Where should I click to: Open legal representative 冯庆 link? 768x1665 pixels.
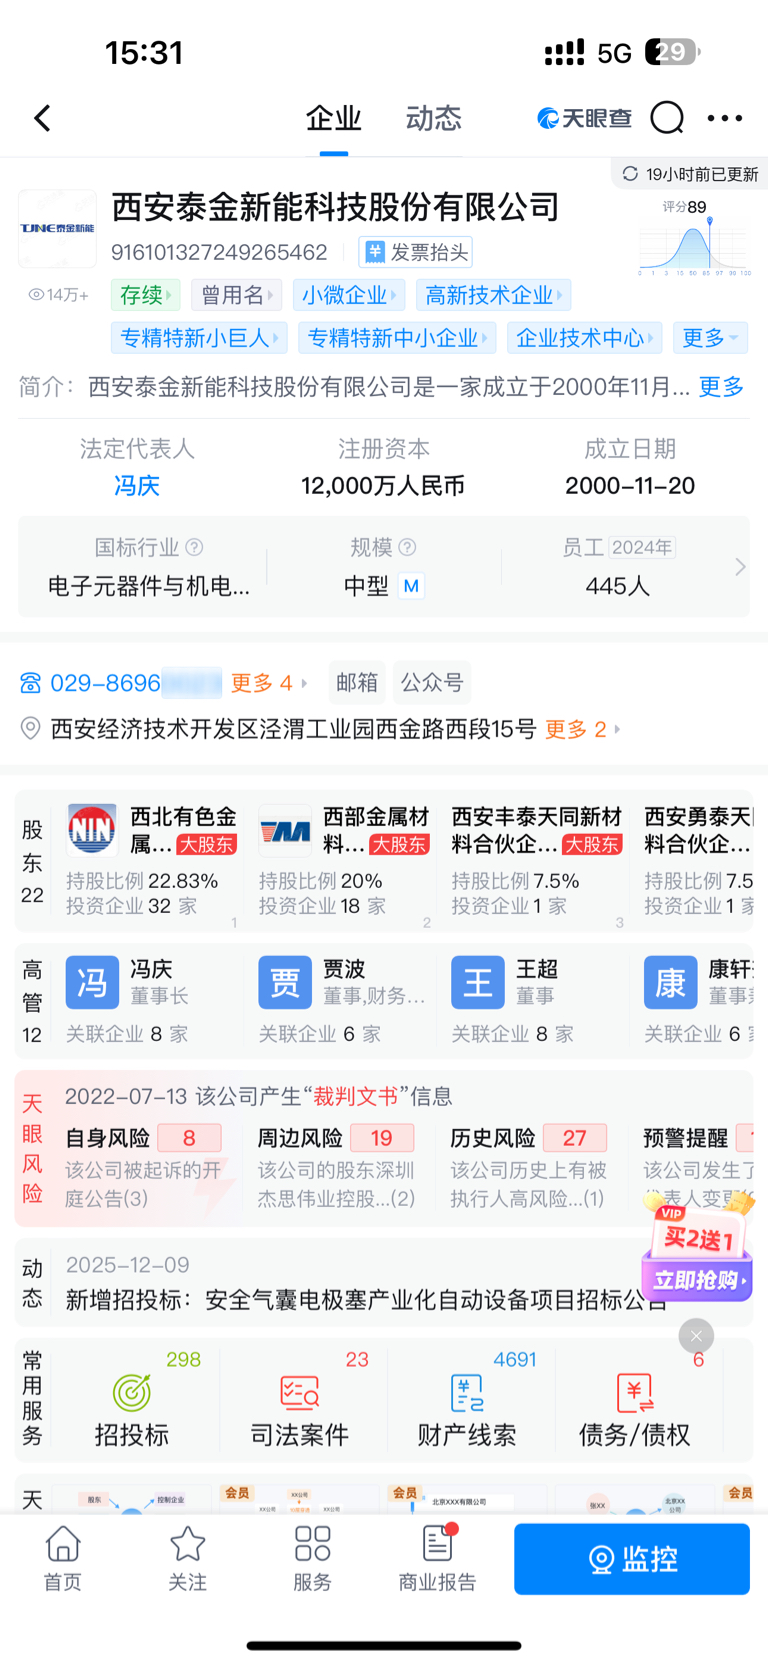pos(137,486)
